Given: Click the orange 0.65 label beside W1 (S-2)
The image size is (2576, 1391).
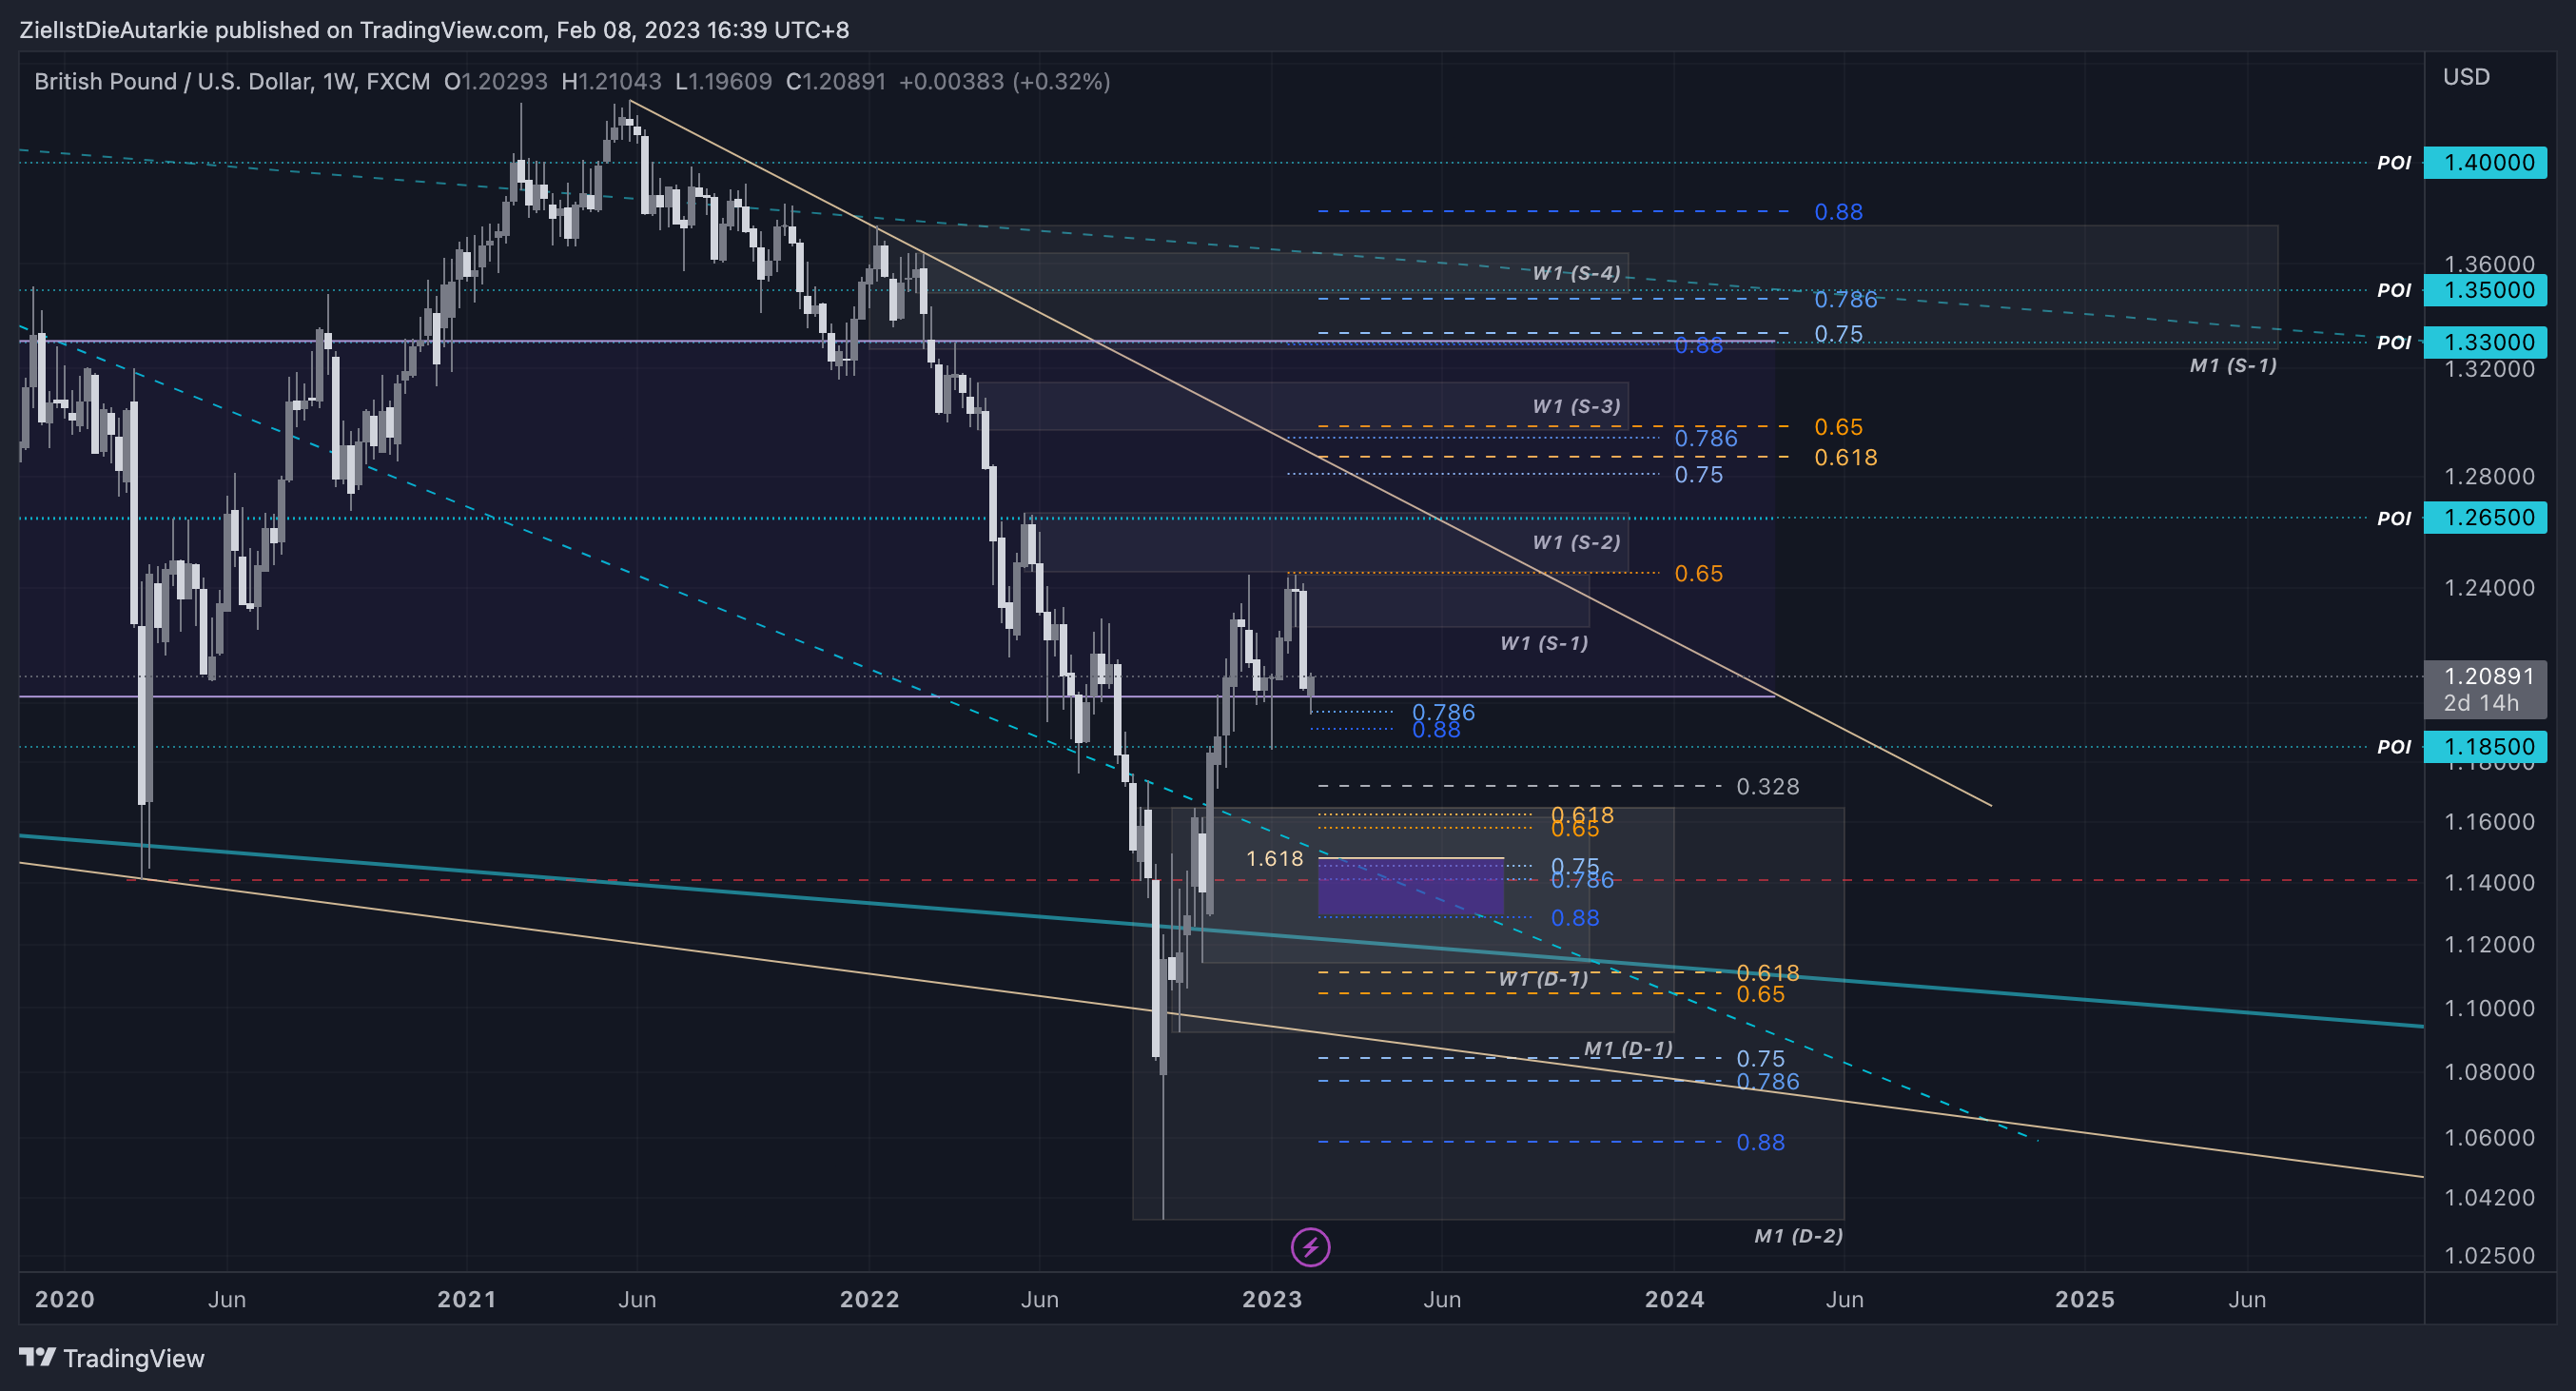Looking at the screenshot, I should [1699, 574].
